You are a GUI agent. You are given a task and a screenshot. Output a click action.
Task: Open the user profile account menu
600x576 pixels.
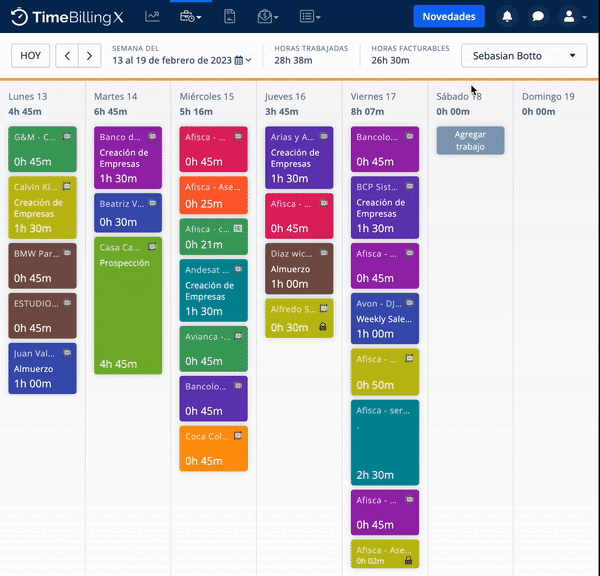[x=572, y=16]
